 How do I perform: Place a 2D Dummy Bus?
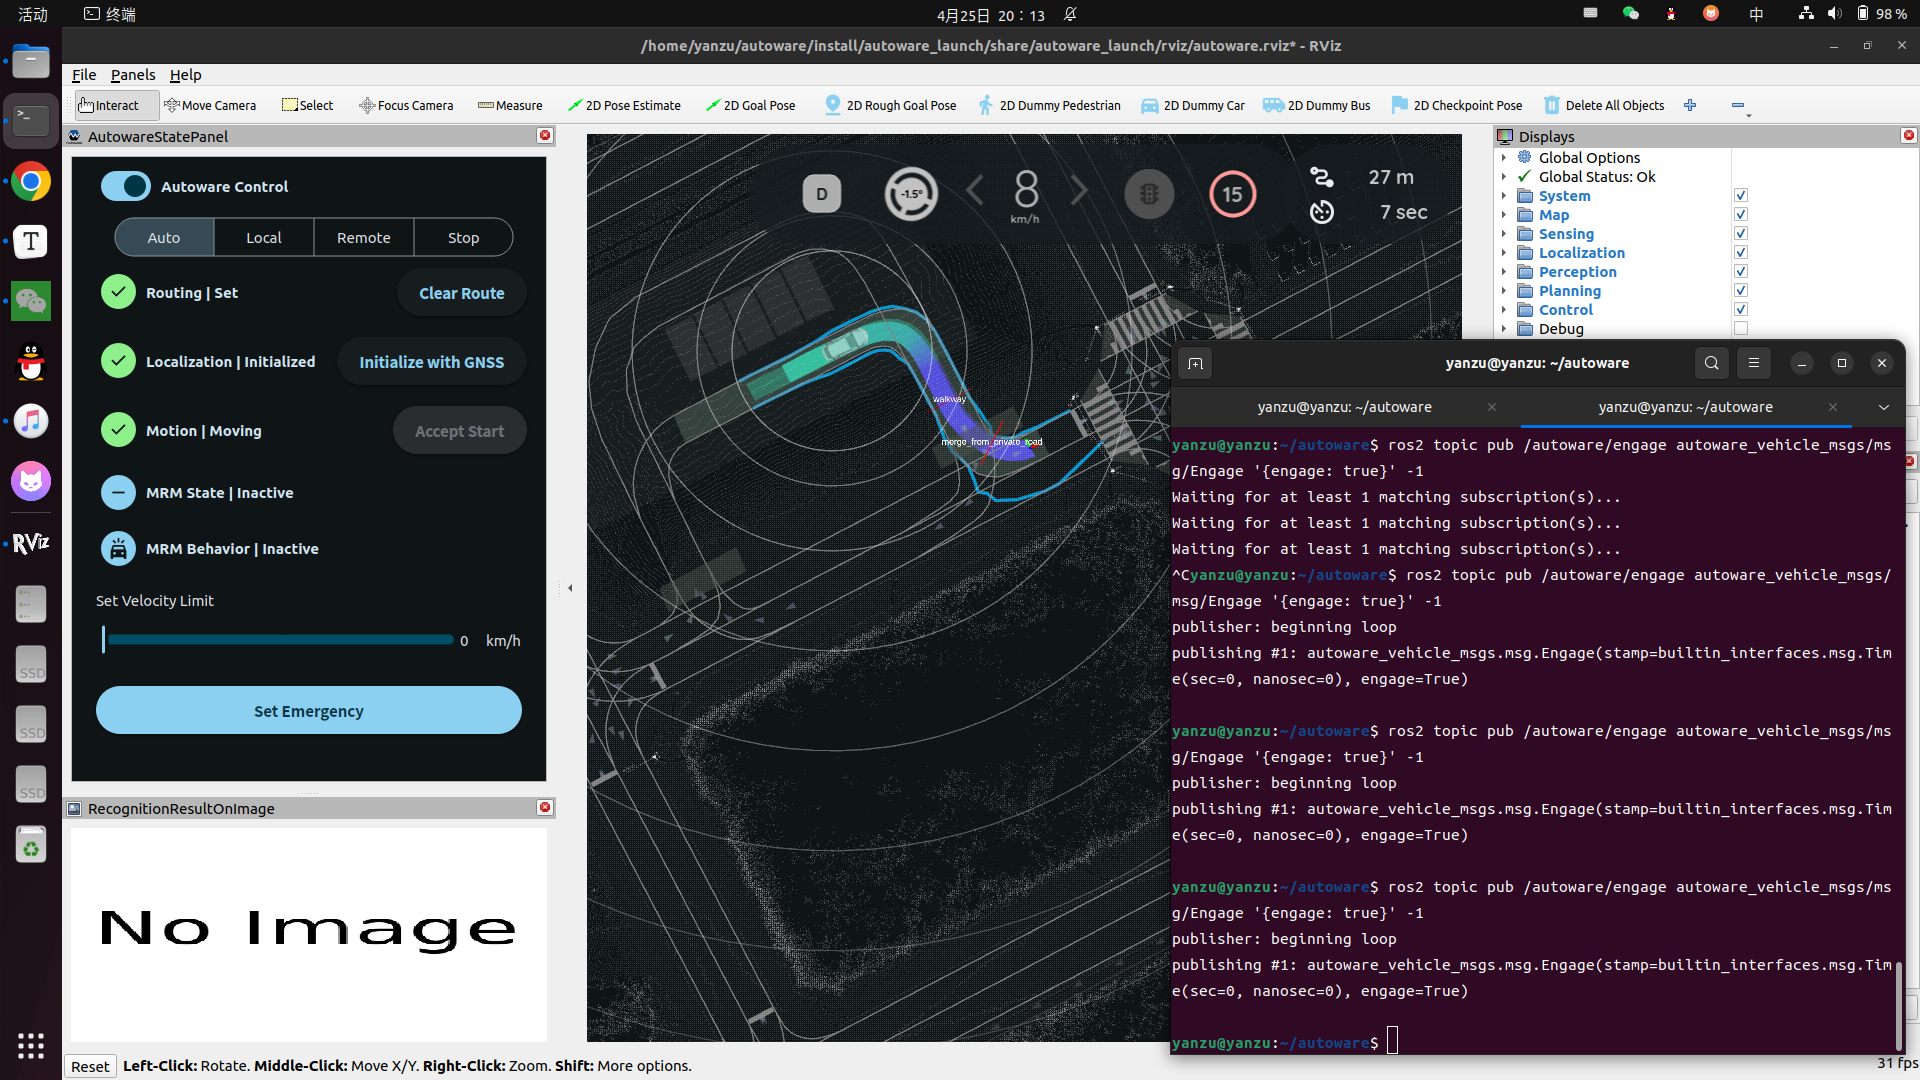point(1317,105)
